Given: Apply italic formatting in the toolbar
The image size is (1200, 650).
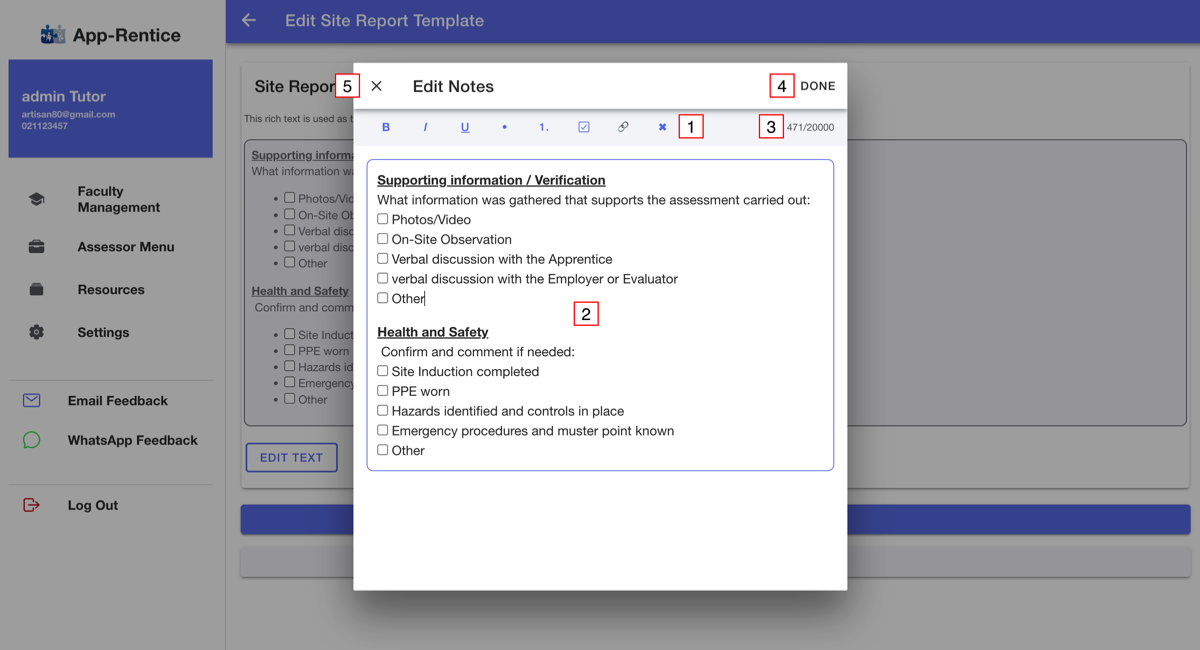Looking at the screenshot, I should click(x=425, y=127).
